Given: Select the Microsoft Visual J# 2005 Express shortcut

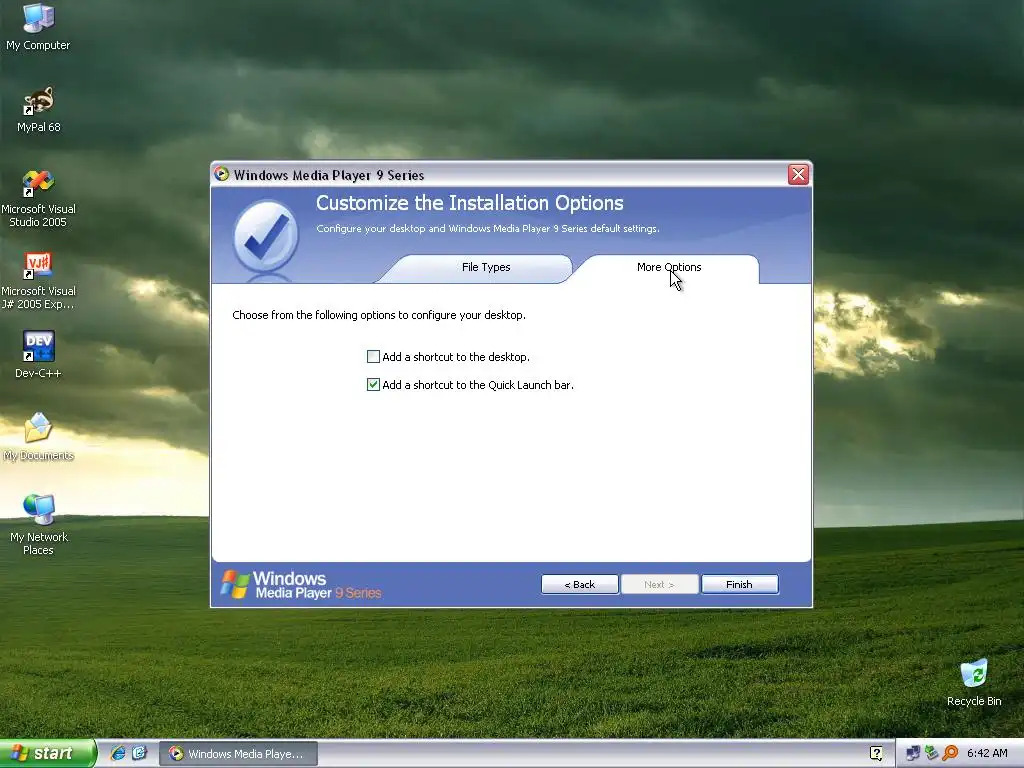Looking at the screenshot, I should click(39, 281).
